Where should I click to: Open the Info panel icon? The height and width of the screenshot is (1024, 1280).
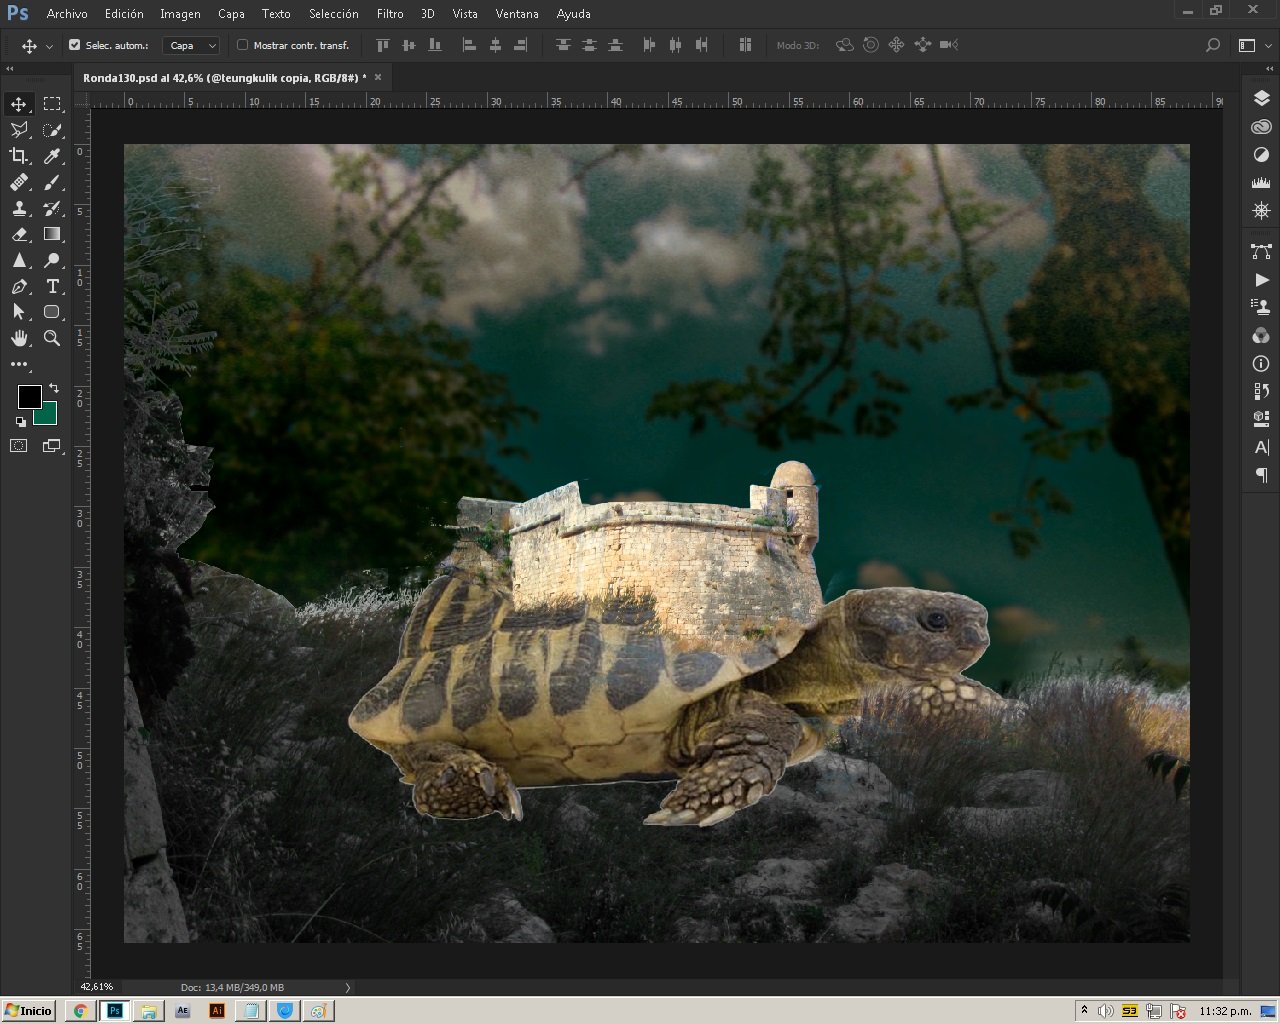[x=1261, y=363]
